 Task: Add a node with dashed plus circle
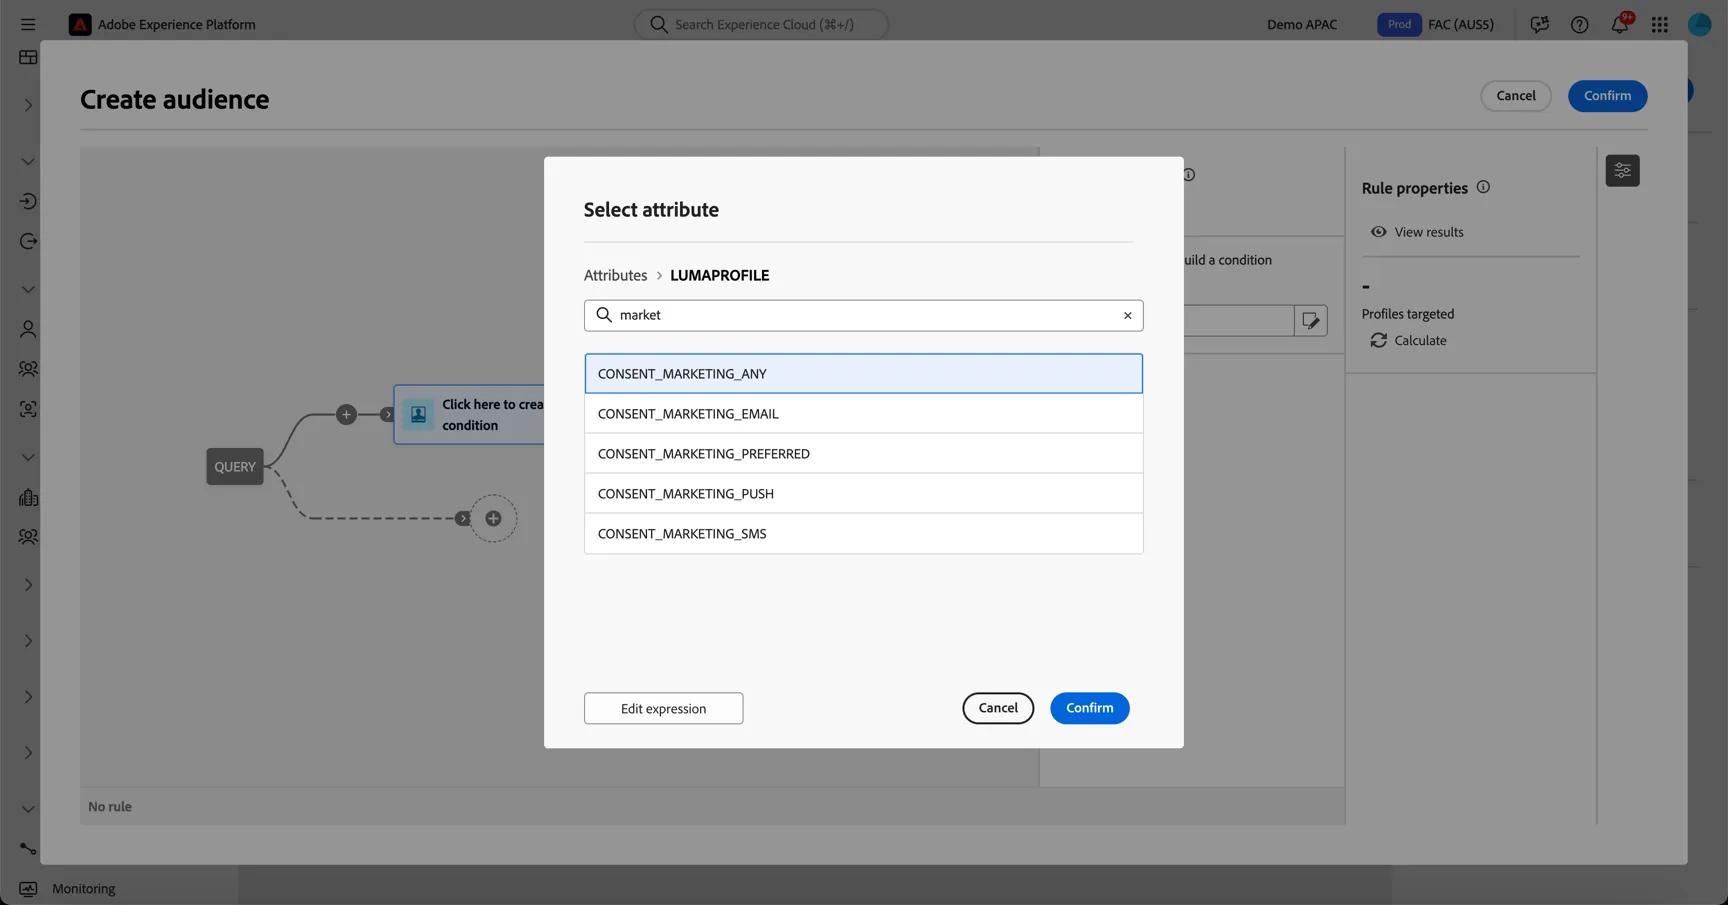pos(493,518)
